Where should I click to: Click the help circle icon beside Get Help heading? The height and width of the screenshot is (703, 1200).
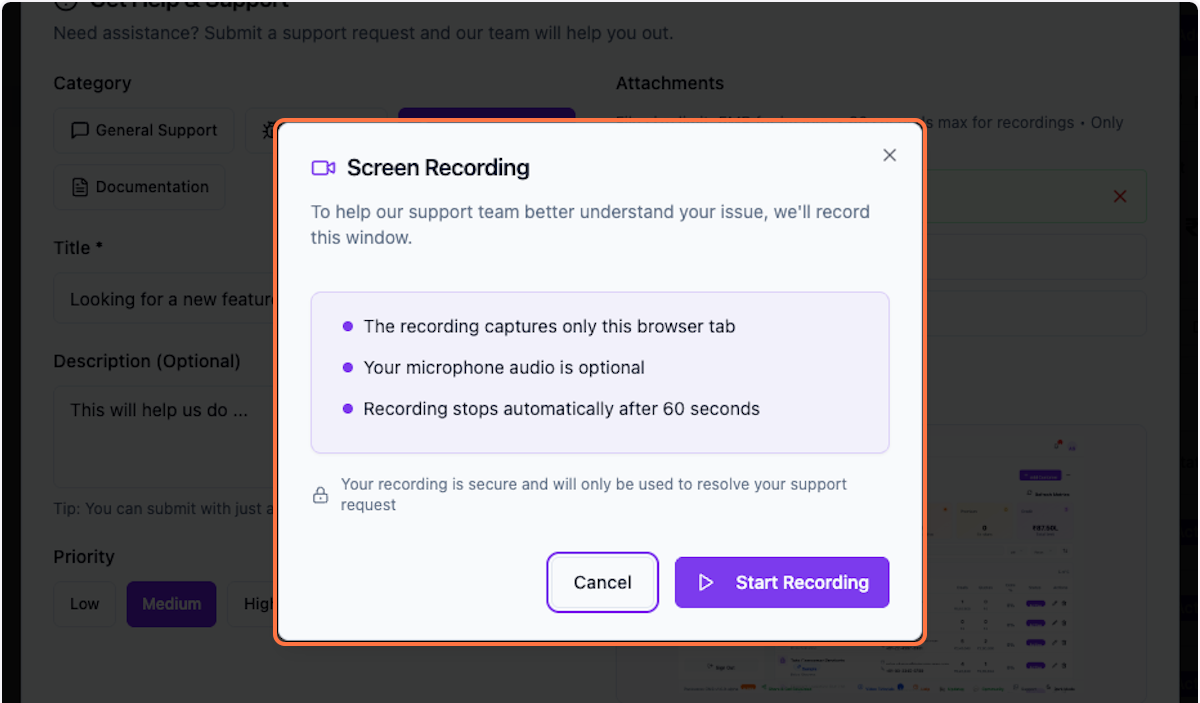pos(63,6)
